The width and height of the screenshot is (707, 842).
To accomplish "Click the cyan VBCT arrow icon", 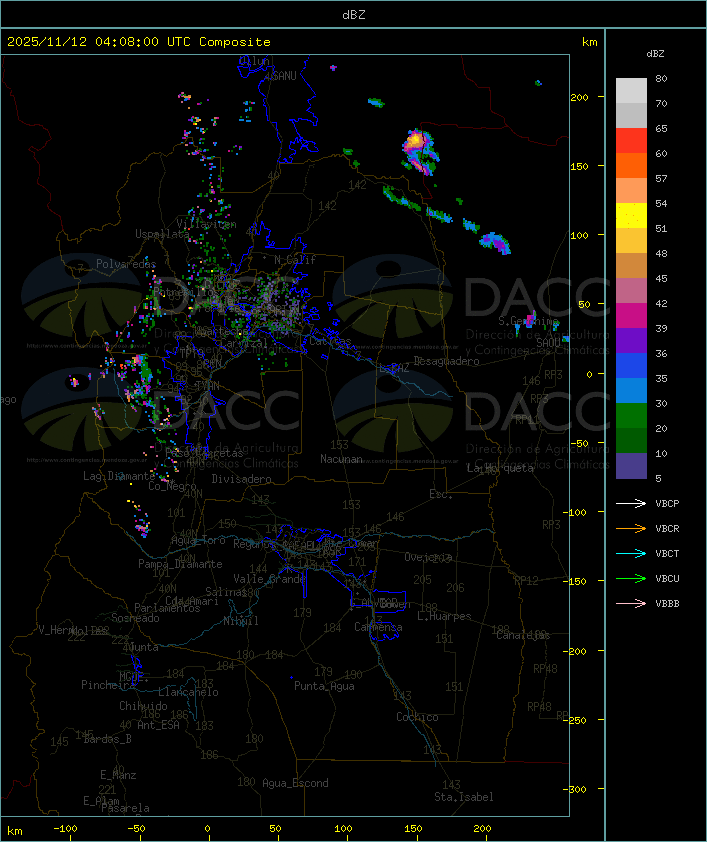I will [631, 553].
